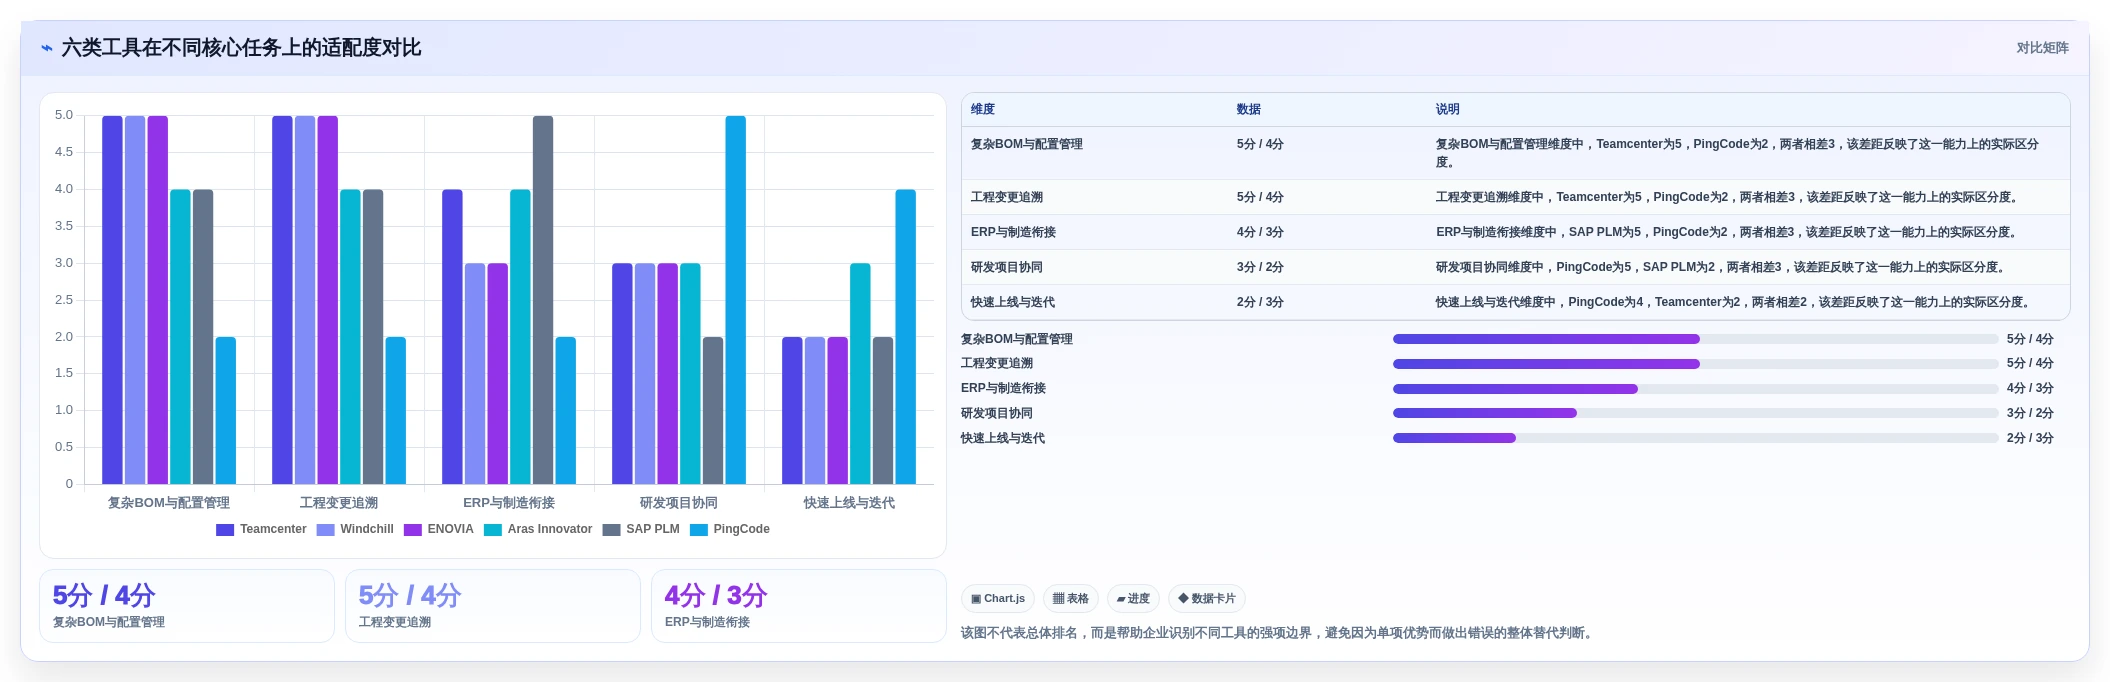
Task: Click the table description starting ERP与制造衔接维度中
Action: coord(1727,232)
